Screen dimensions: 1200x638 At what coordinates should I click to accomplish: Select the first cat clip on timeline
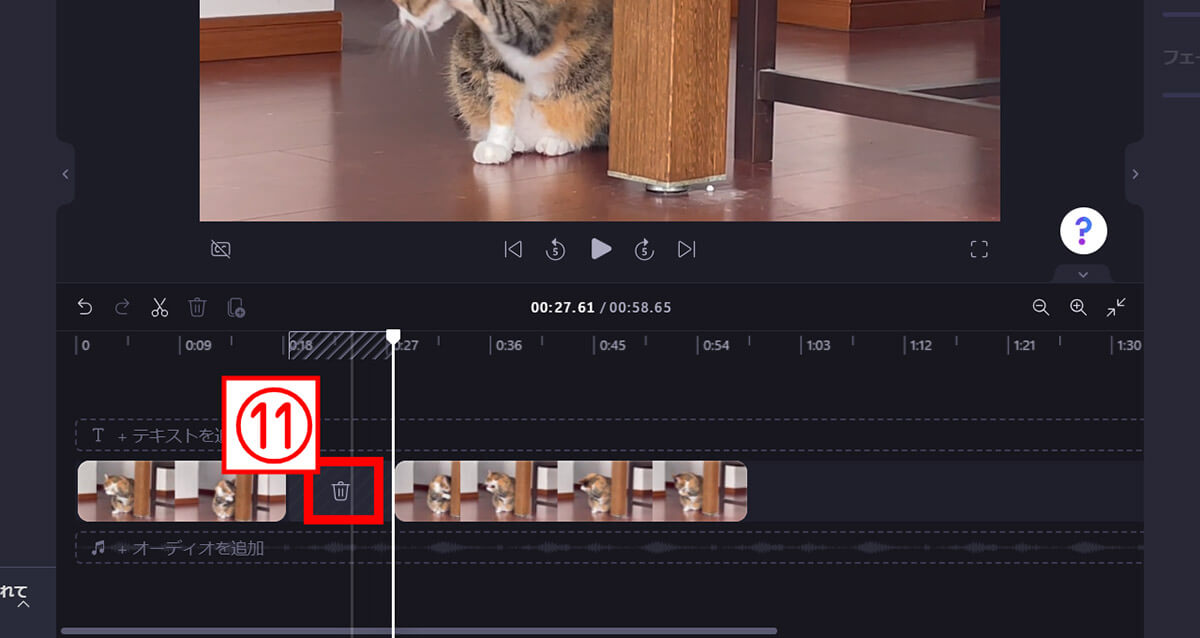pyautogui.click(x=181, y=491)
